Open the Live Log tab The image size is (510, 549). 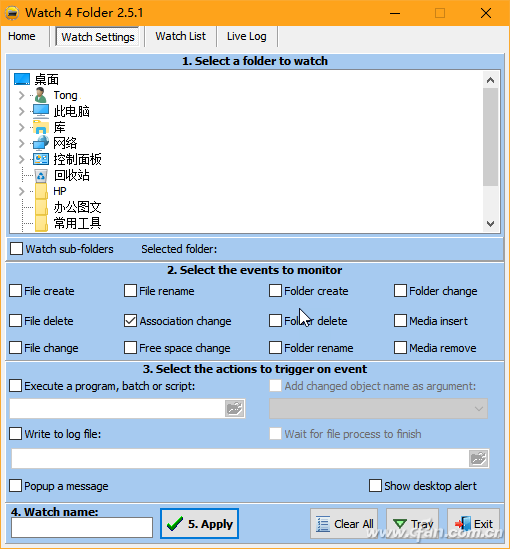[x=247, y=36]
